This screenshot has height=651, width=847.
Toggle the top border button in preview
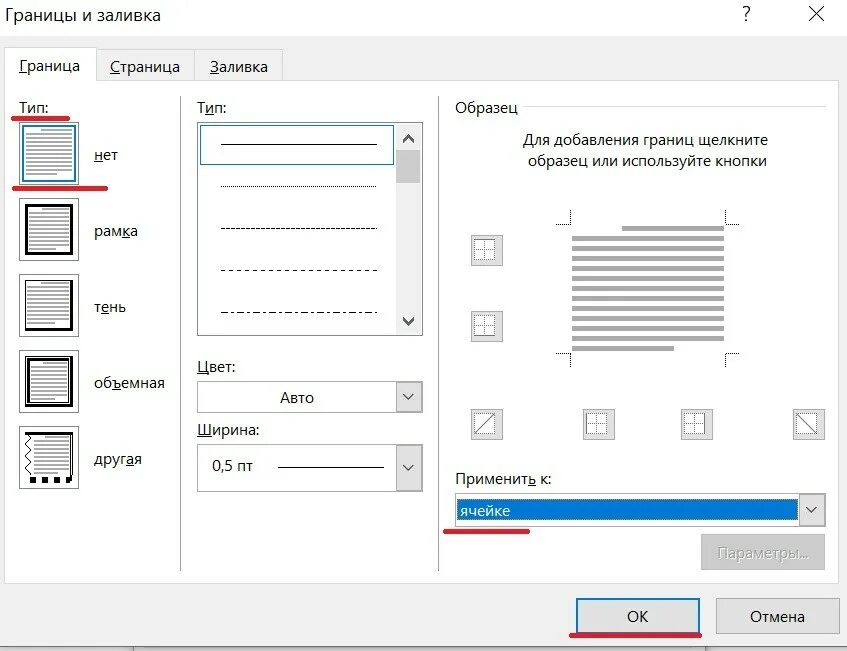tap(487, 250)
